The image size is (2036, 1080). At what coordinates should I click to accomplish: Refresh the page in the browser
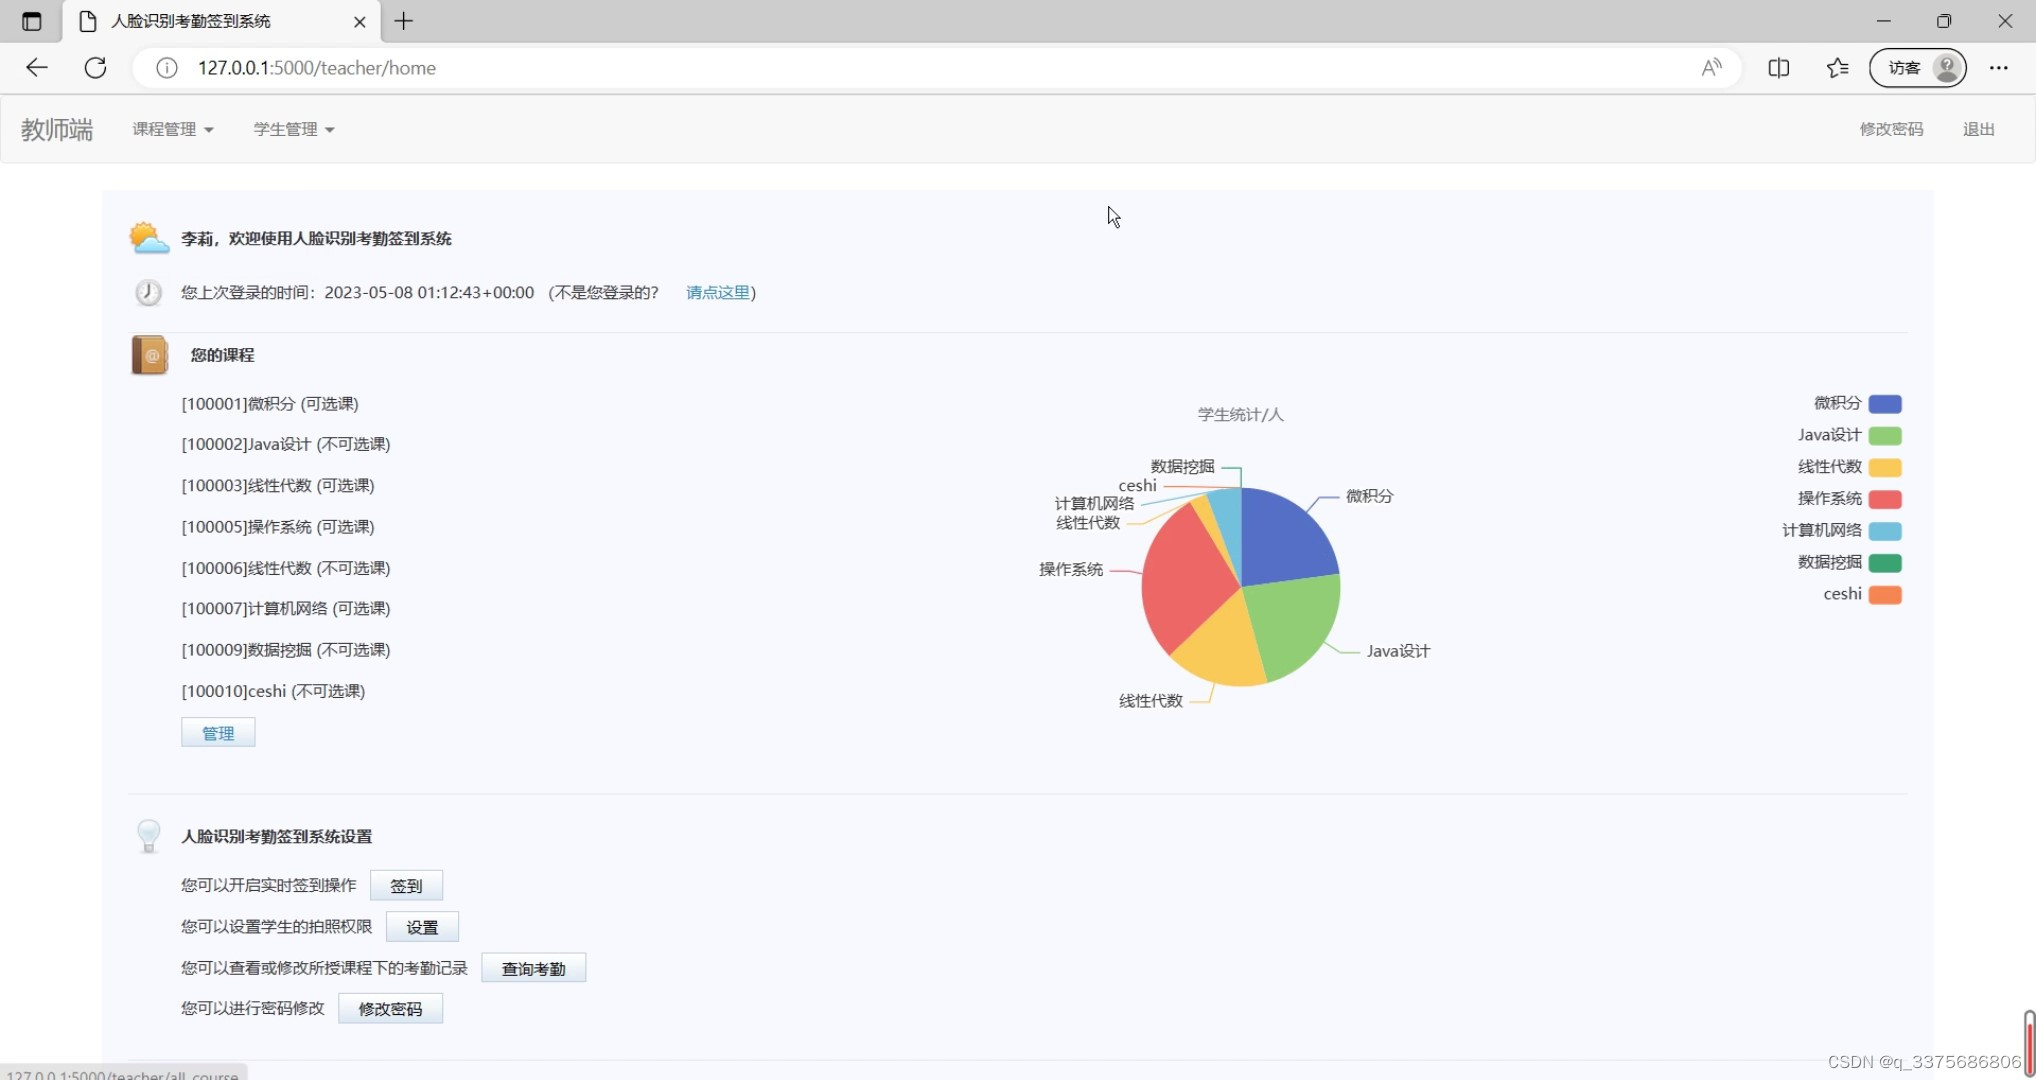(95, 67)
